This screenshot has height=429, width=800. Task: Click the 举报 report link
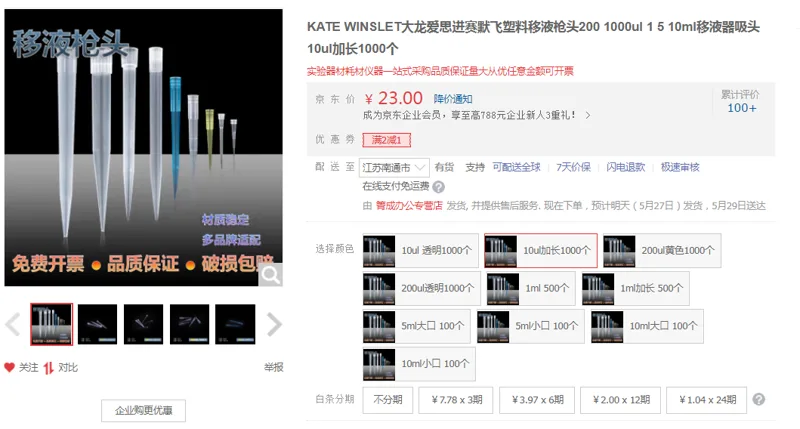click(x=273, y=367)
